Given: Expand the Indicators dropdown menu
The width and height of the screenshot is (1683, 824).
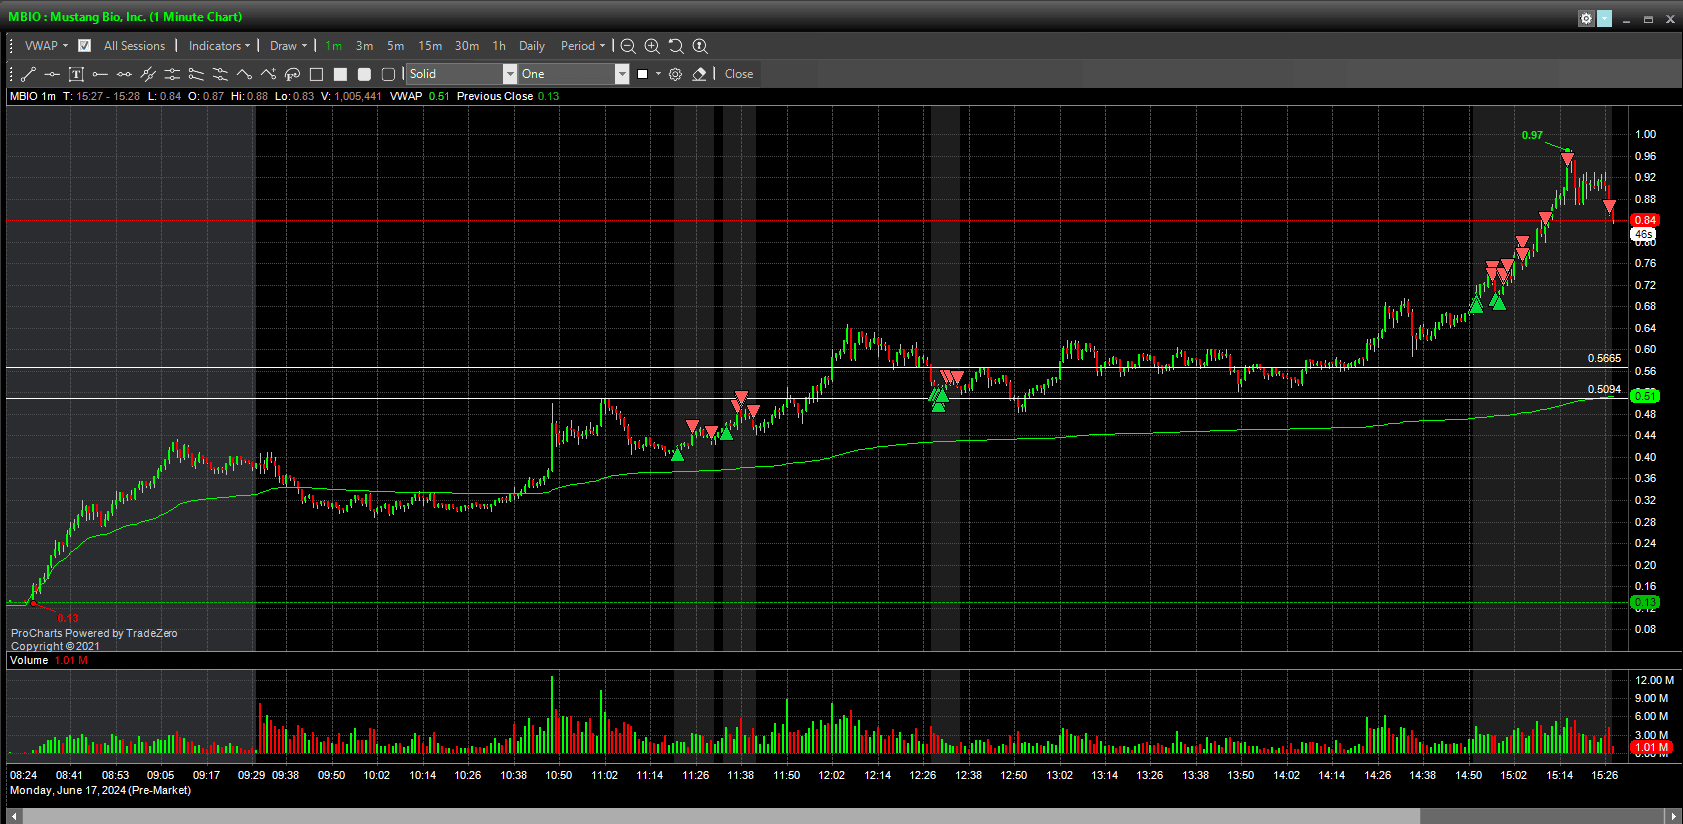Looking at the screenshot, I should (x=219, y=46).
